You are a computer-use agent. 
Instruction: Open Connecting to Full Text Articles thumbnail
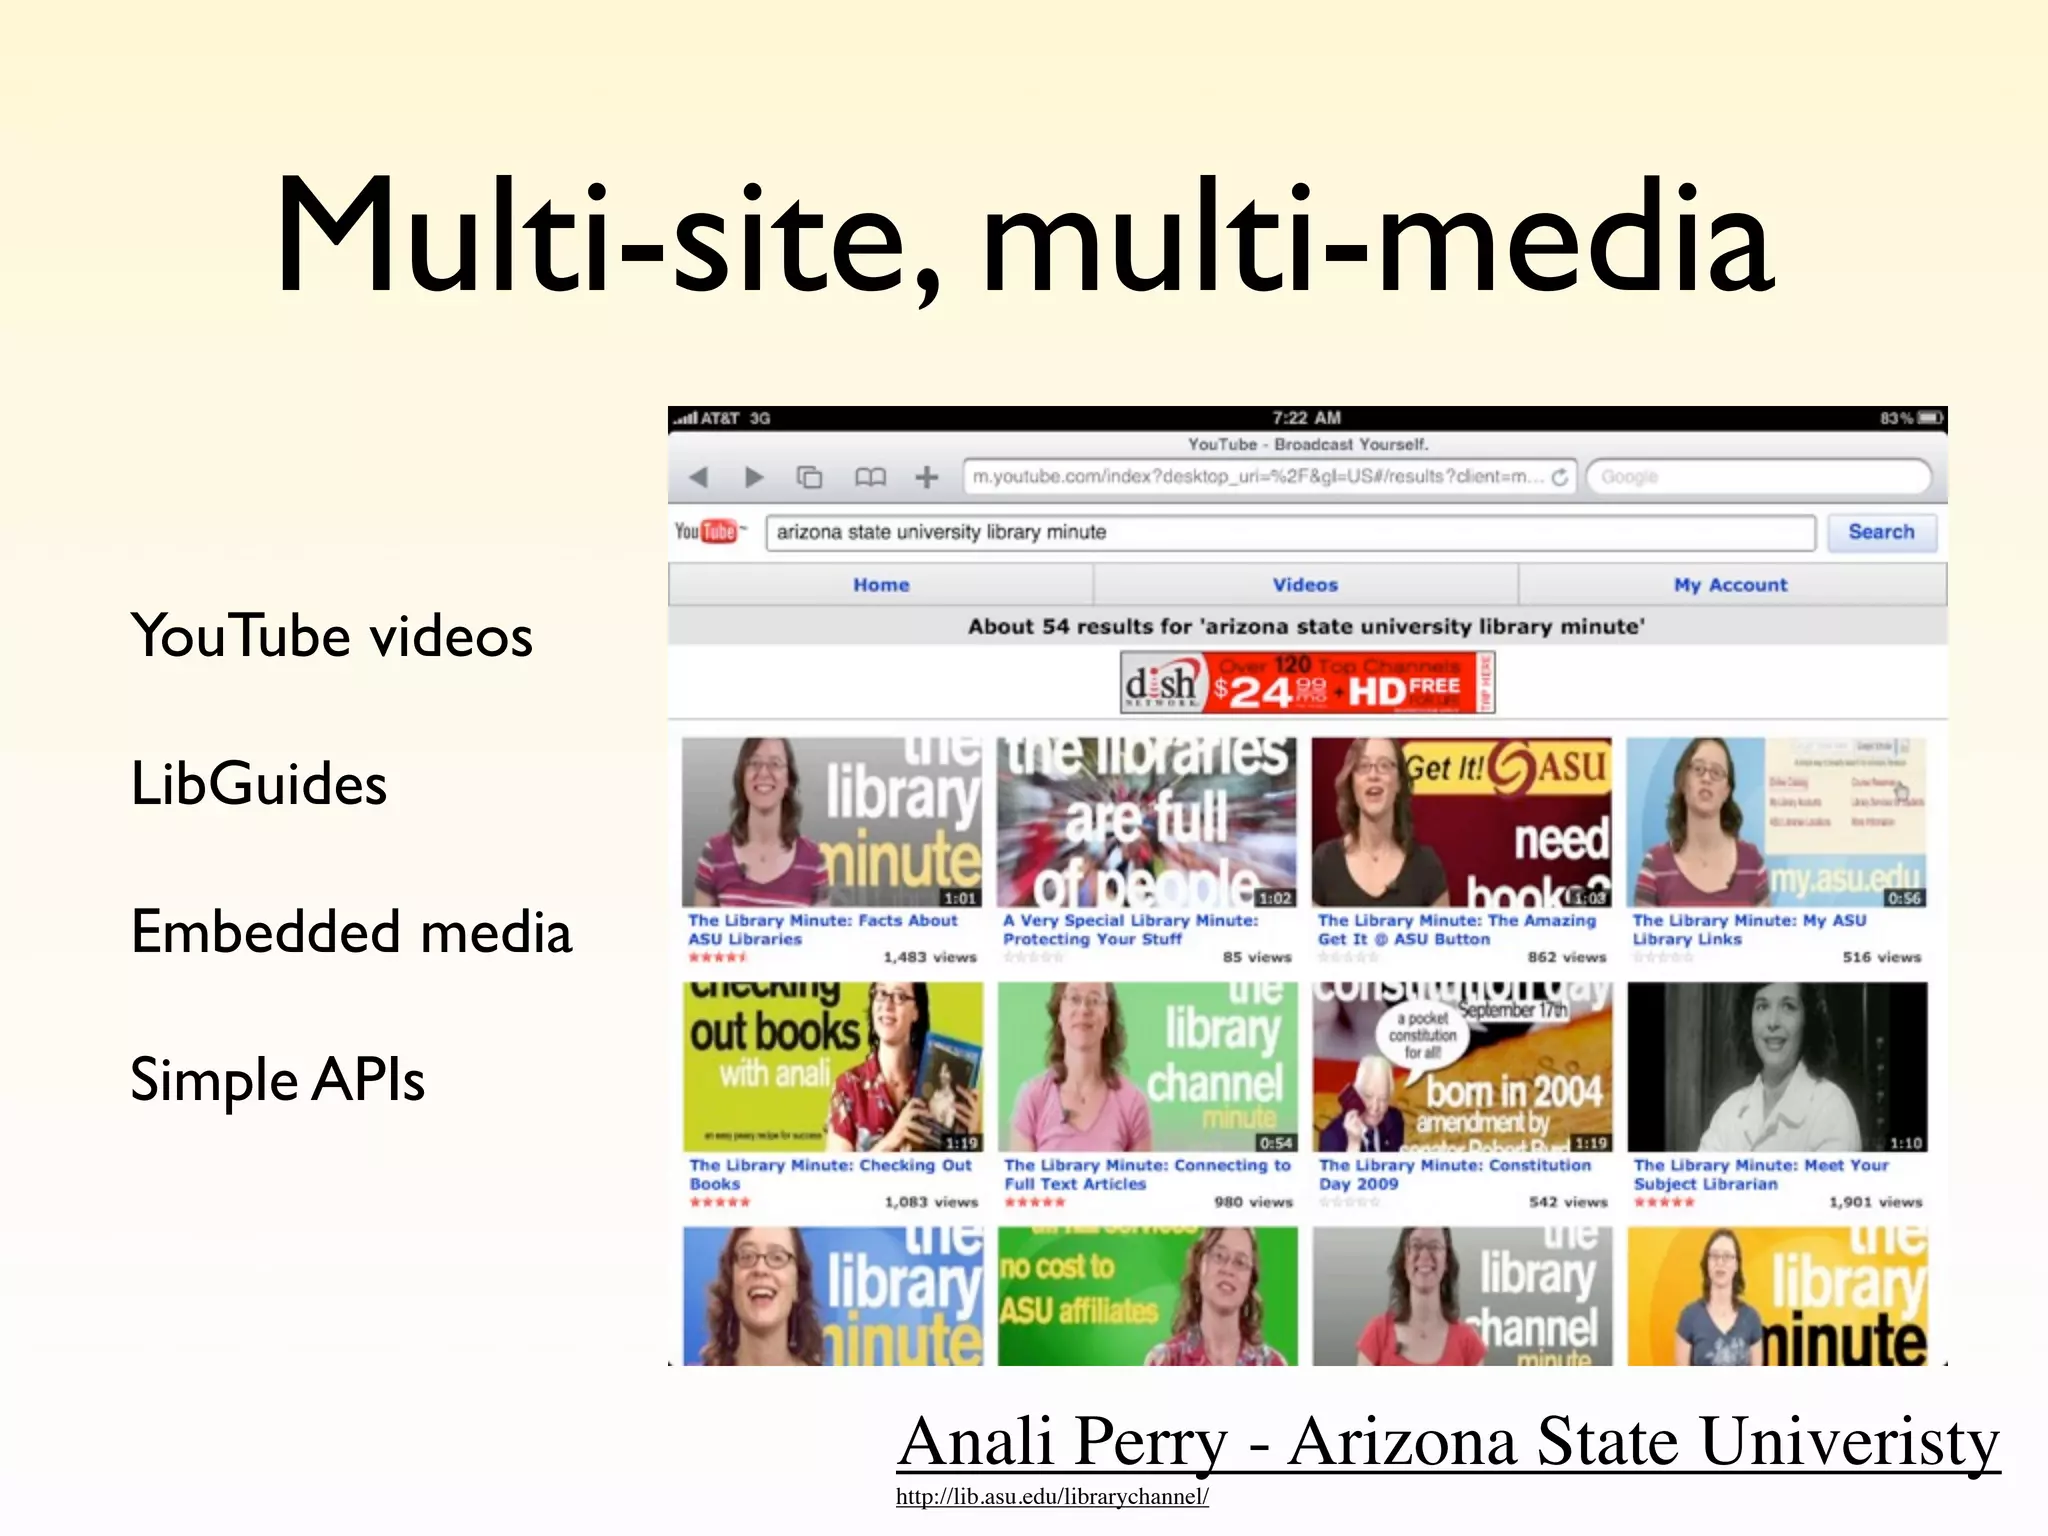(1148, 1067)
